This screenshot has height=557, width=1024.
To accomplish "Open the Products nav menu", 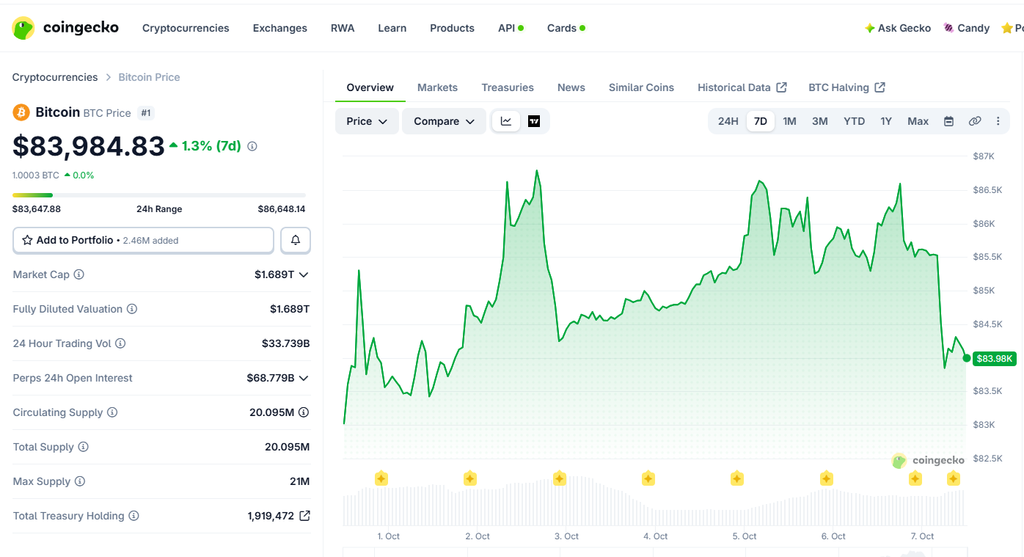I will pos(452,28).
